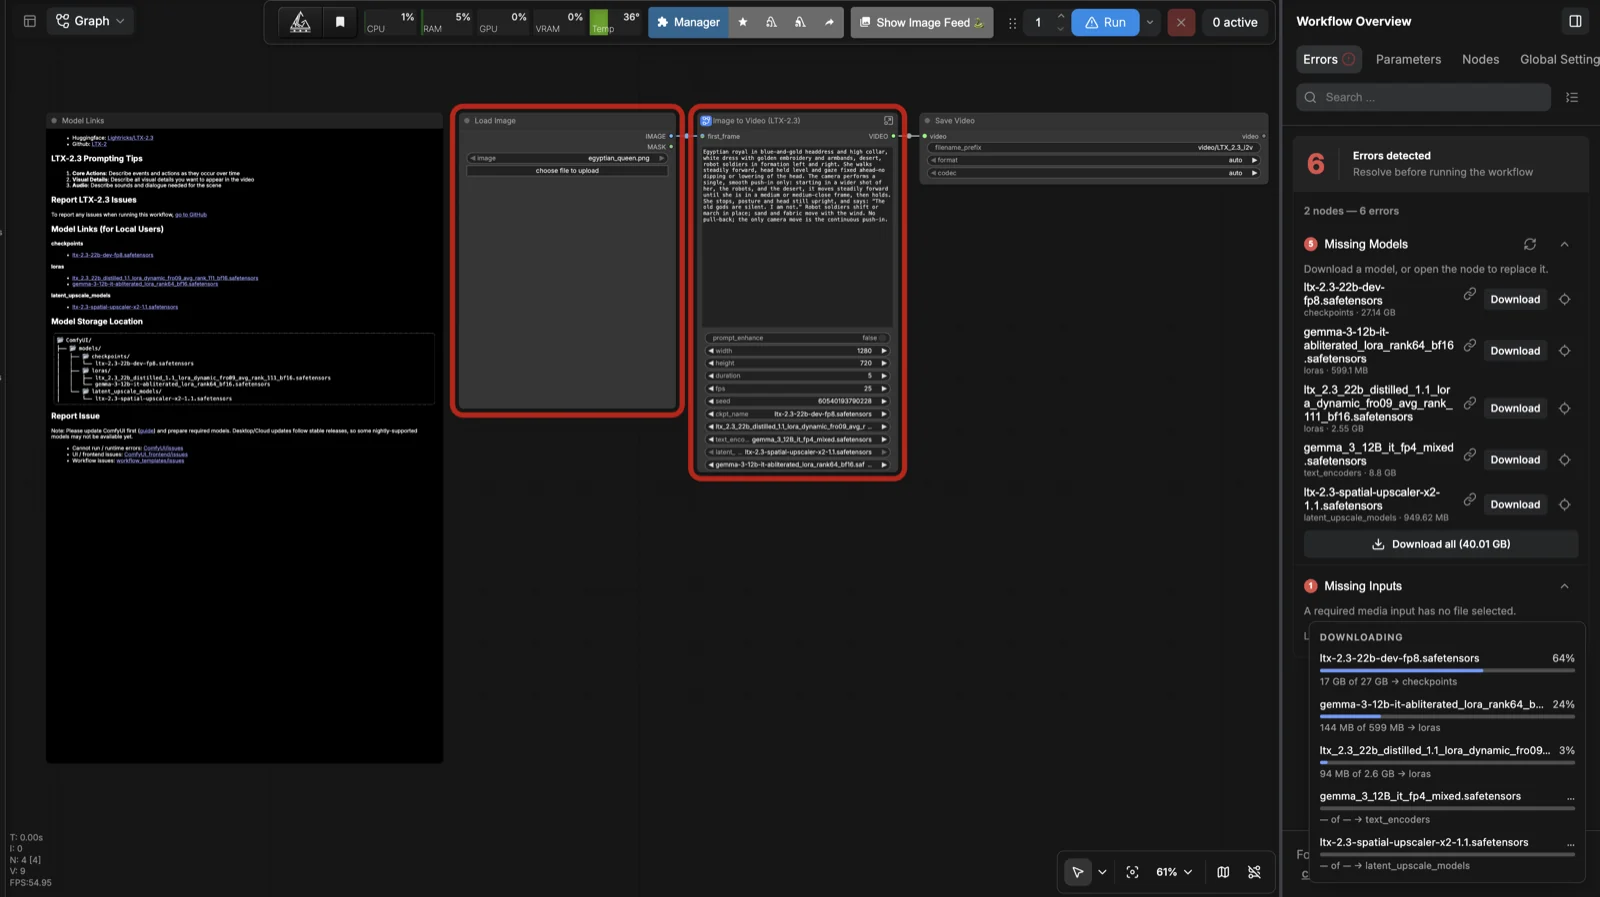This screenshot has height=897, width=1600.
Task: Click the fit view icon in bottom toolbar
Action: 1133,872
